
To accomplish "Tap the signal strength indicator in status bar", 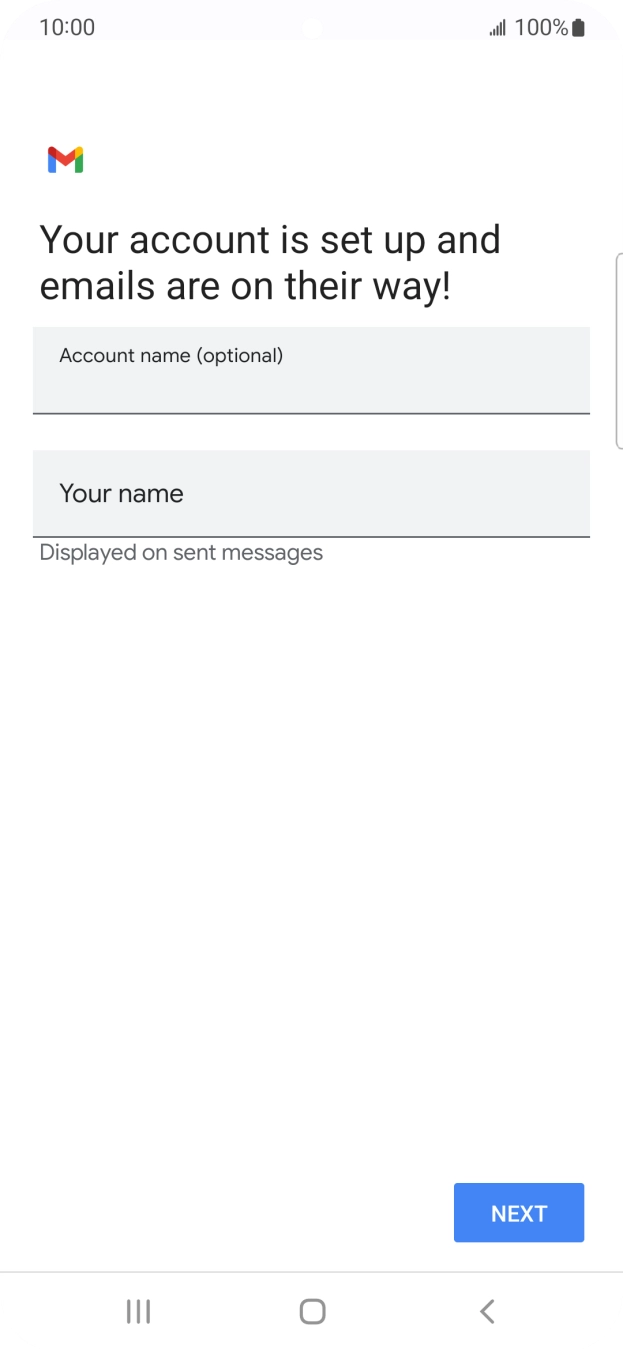I will point(497,27).
